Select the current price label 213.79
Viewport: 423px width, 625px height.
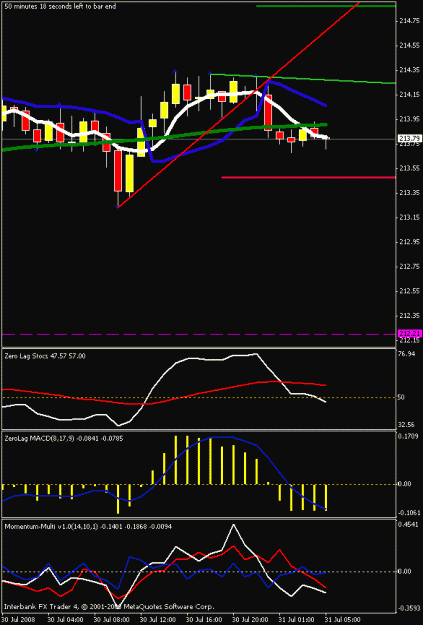point(410,139)
